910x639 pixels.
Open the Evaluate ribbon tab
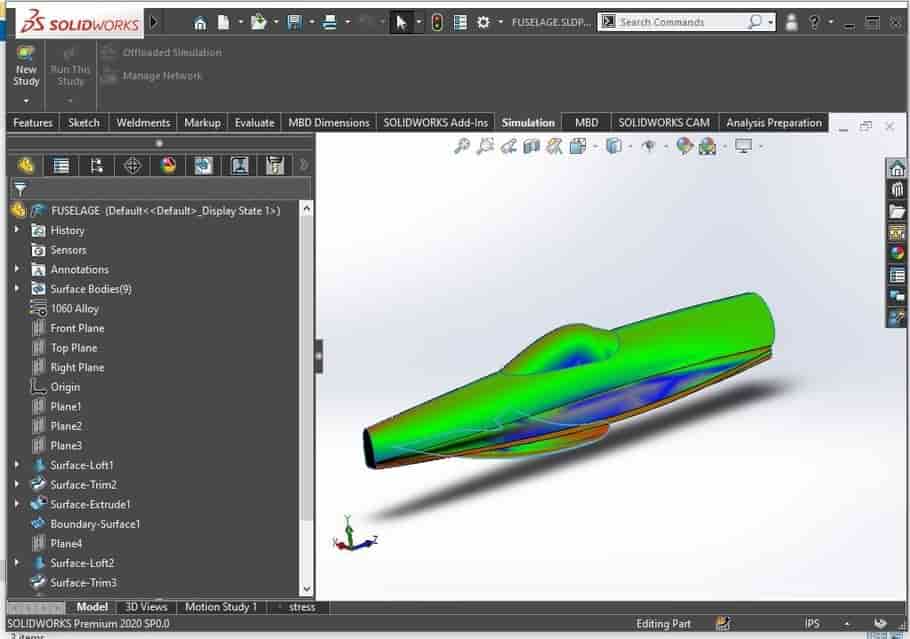[256, 122]
